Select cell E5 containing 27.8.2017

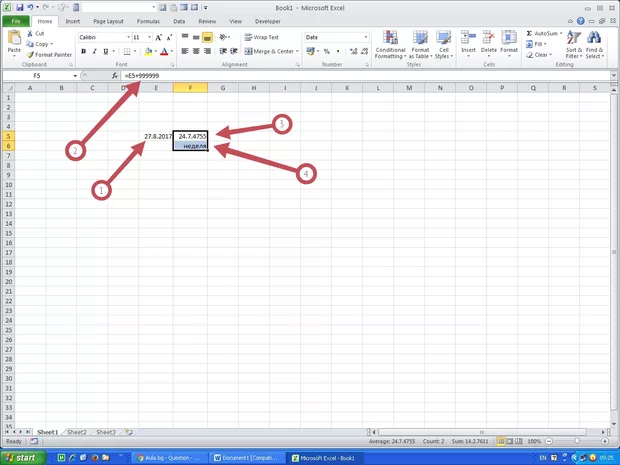(x=156, y=136)
